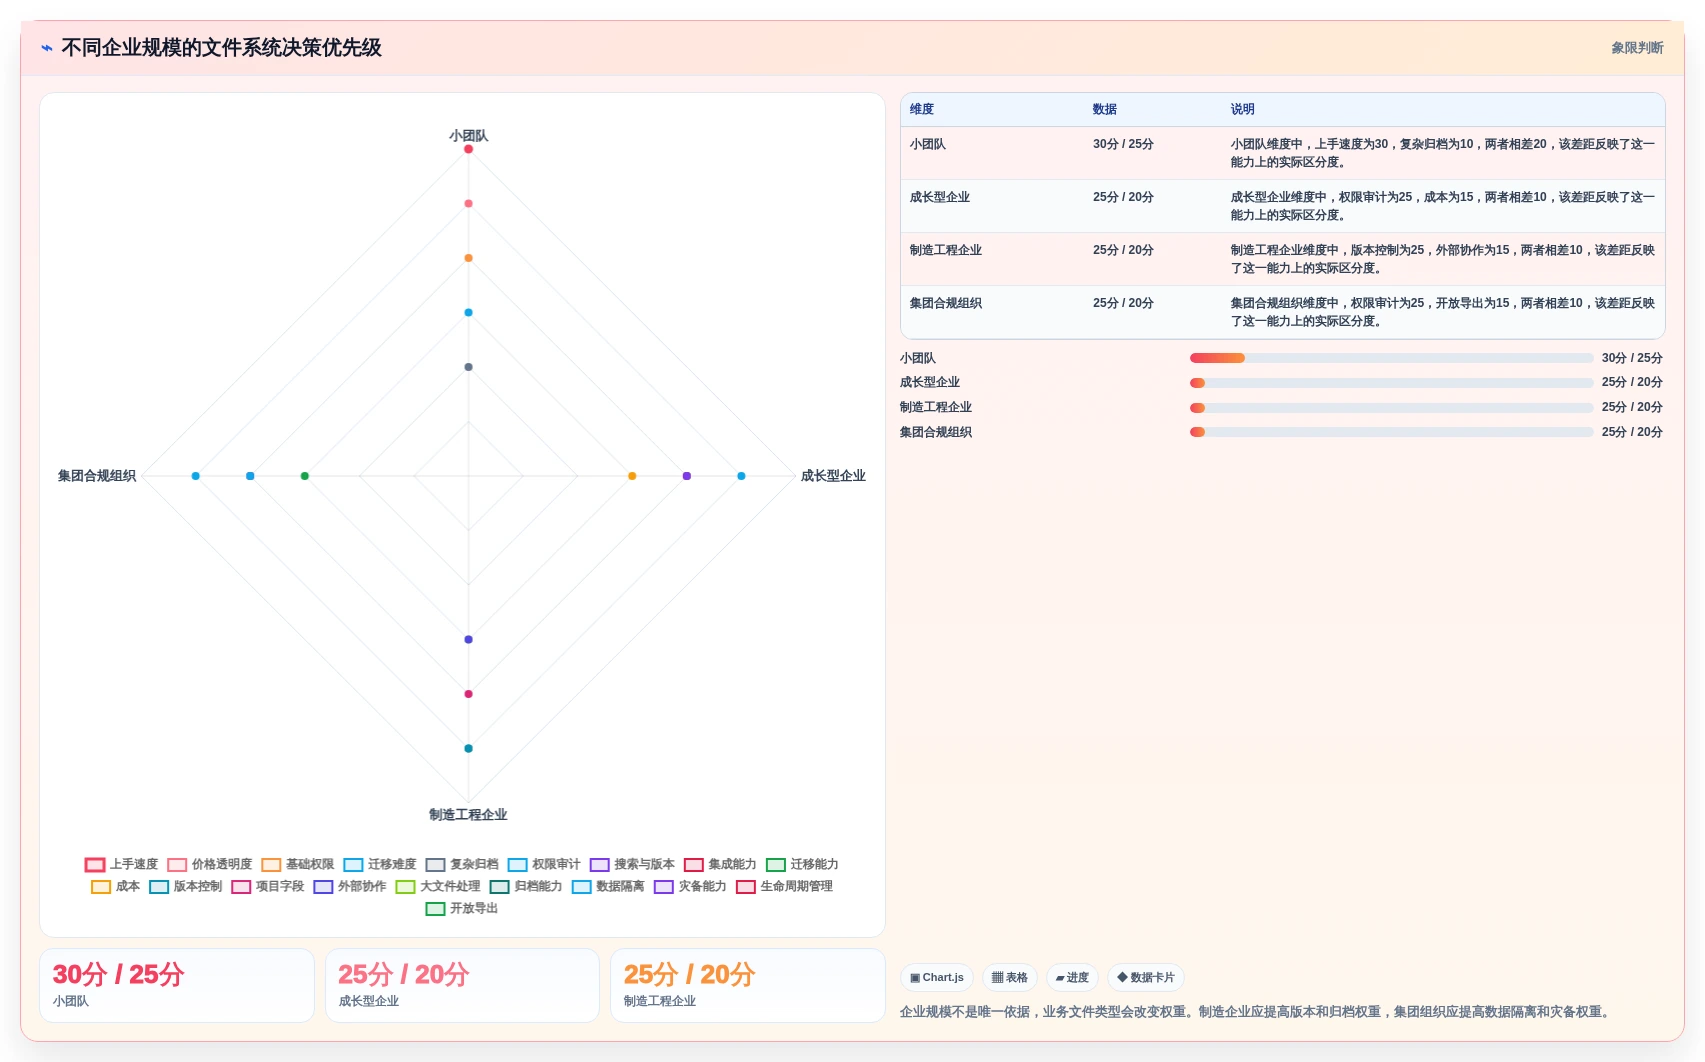Viewport: 1705px width, 1062px height.
Task: Select the 数据卡片 tag chip
Action: (x=1146, y=978)
